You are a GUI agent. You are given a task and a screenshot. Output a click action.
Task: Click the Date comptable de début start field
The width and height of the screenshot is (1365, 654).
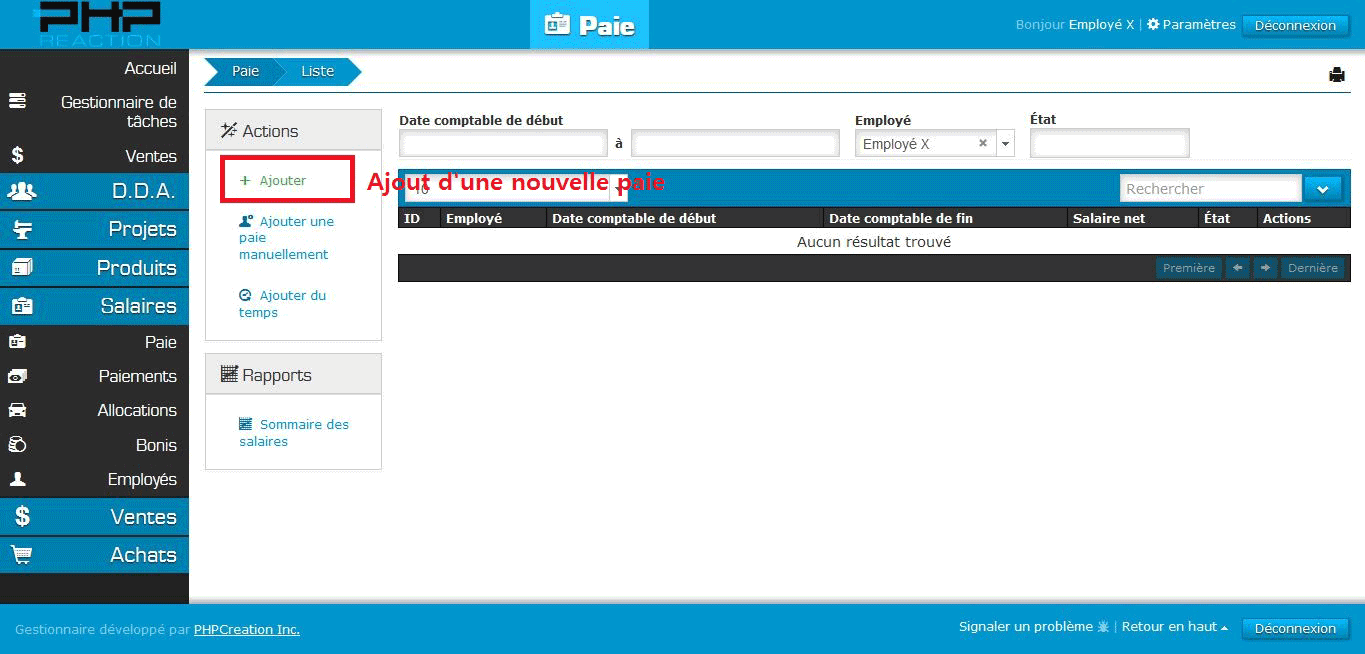(x=503, y=144)
